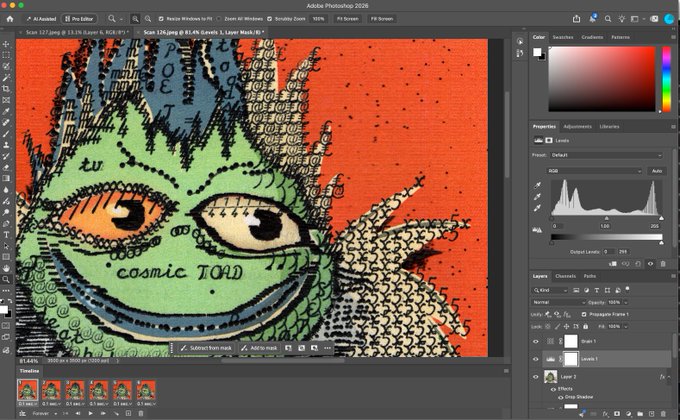Switch to Scan 127.jpeg document tab
This screenshot has width=680, height=420.
coord(76,32)
